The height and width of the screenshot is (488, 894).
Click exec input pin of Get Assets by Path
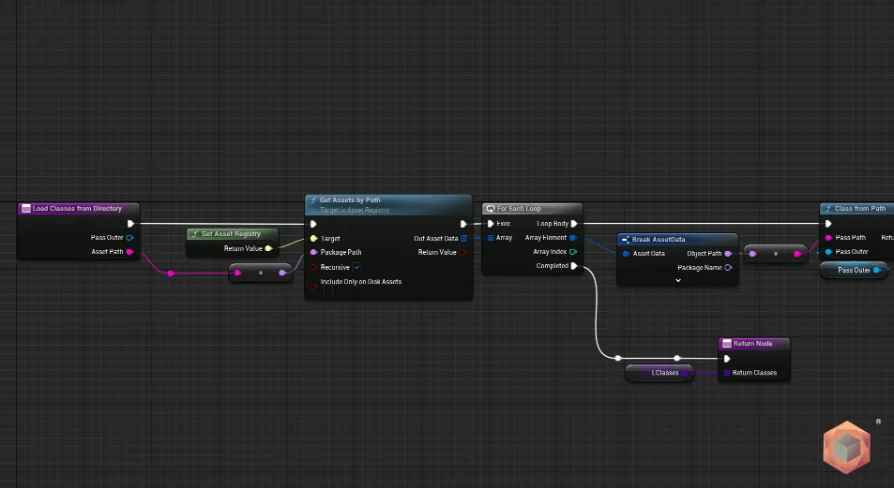point(313,224)
